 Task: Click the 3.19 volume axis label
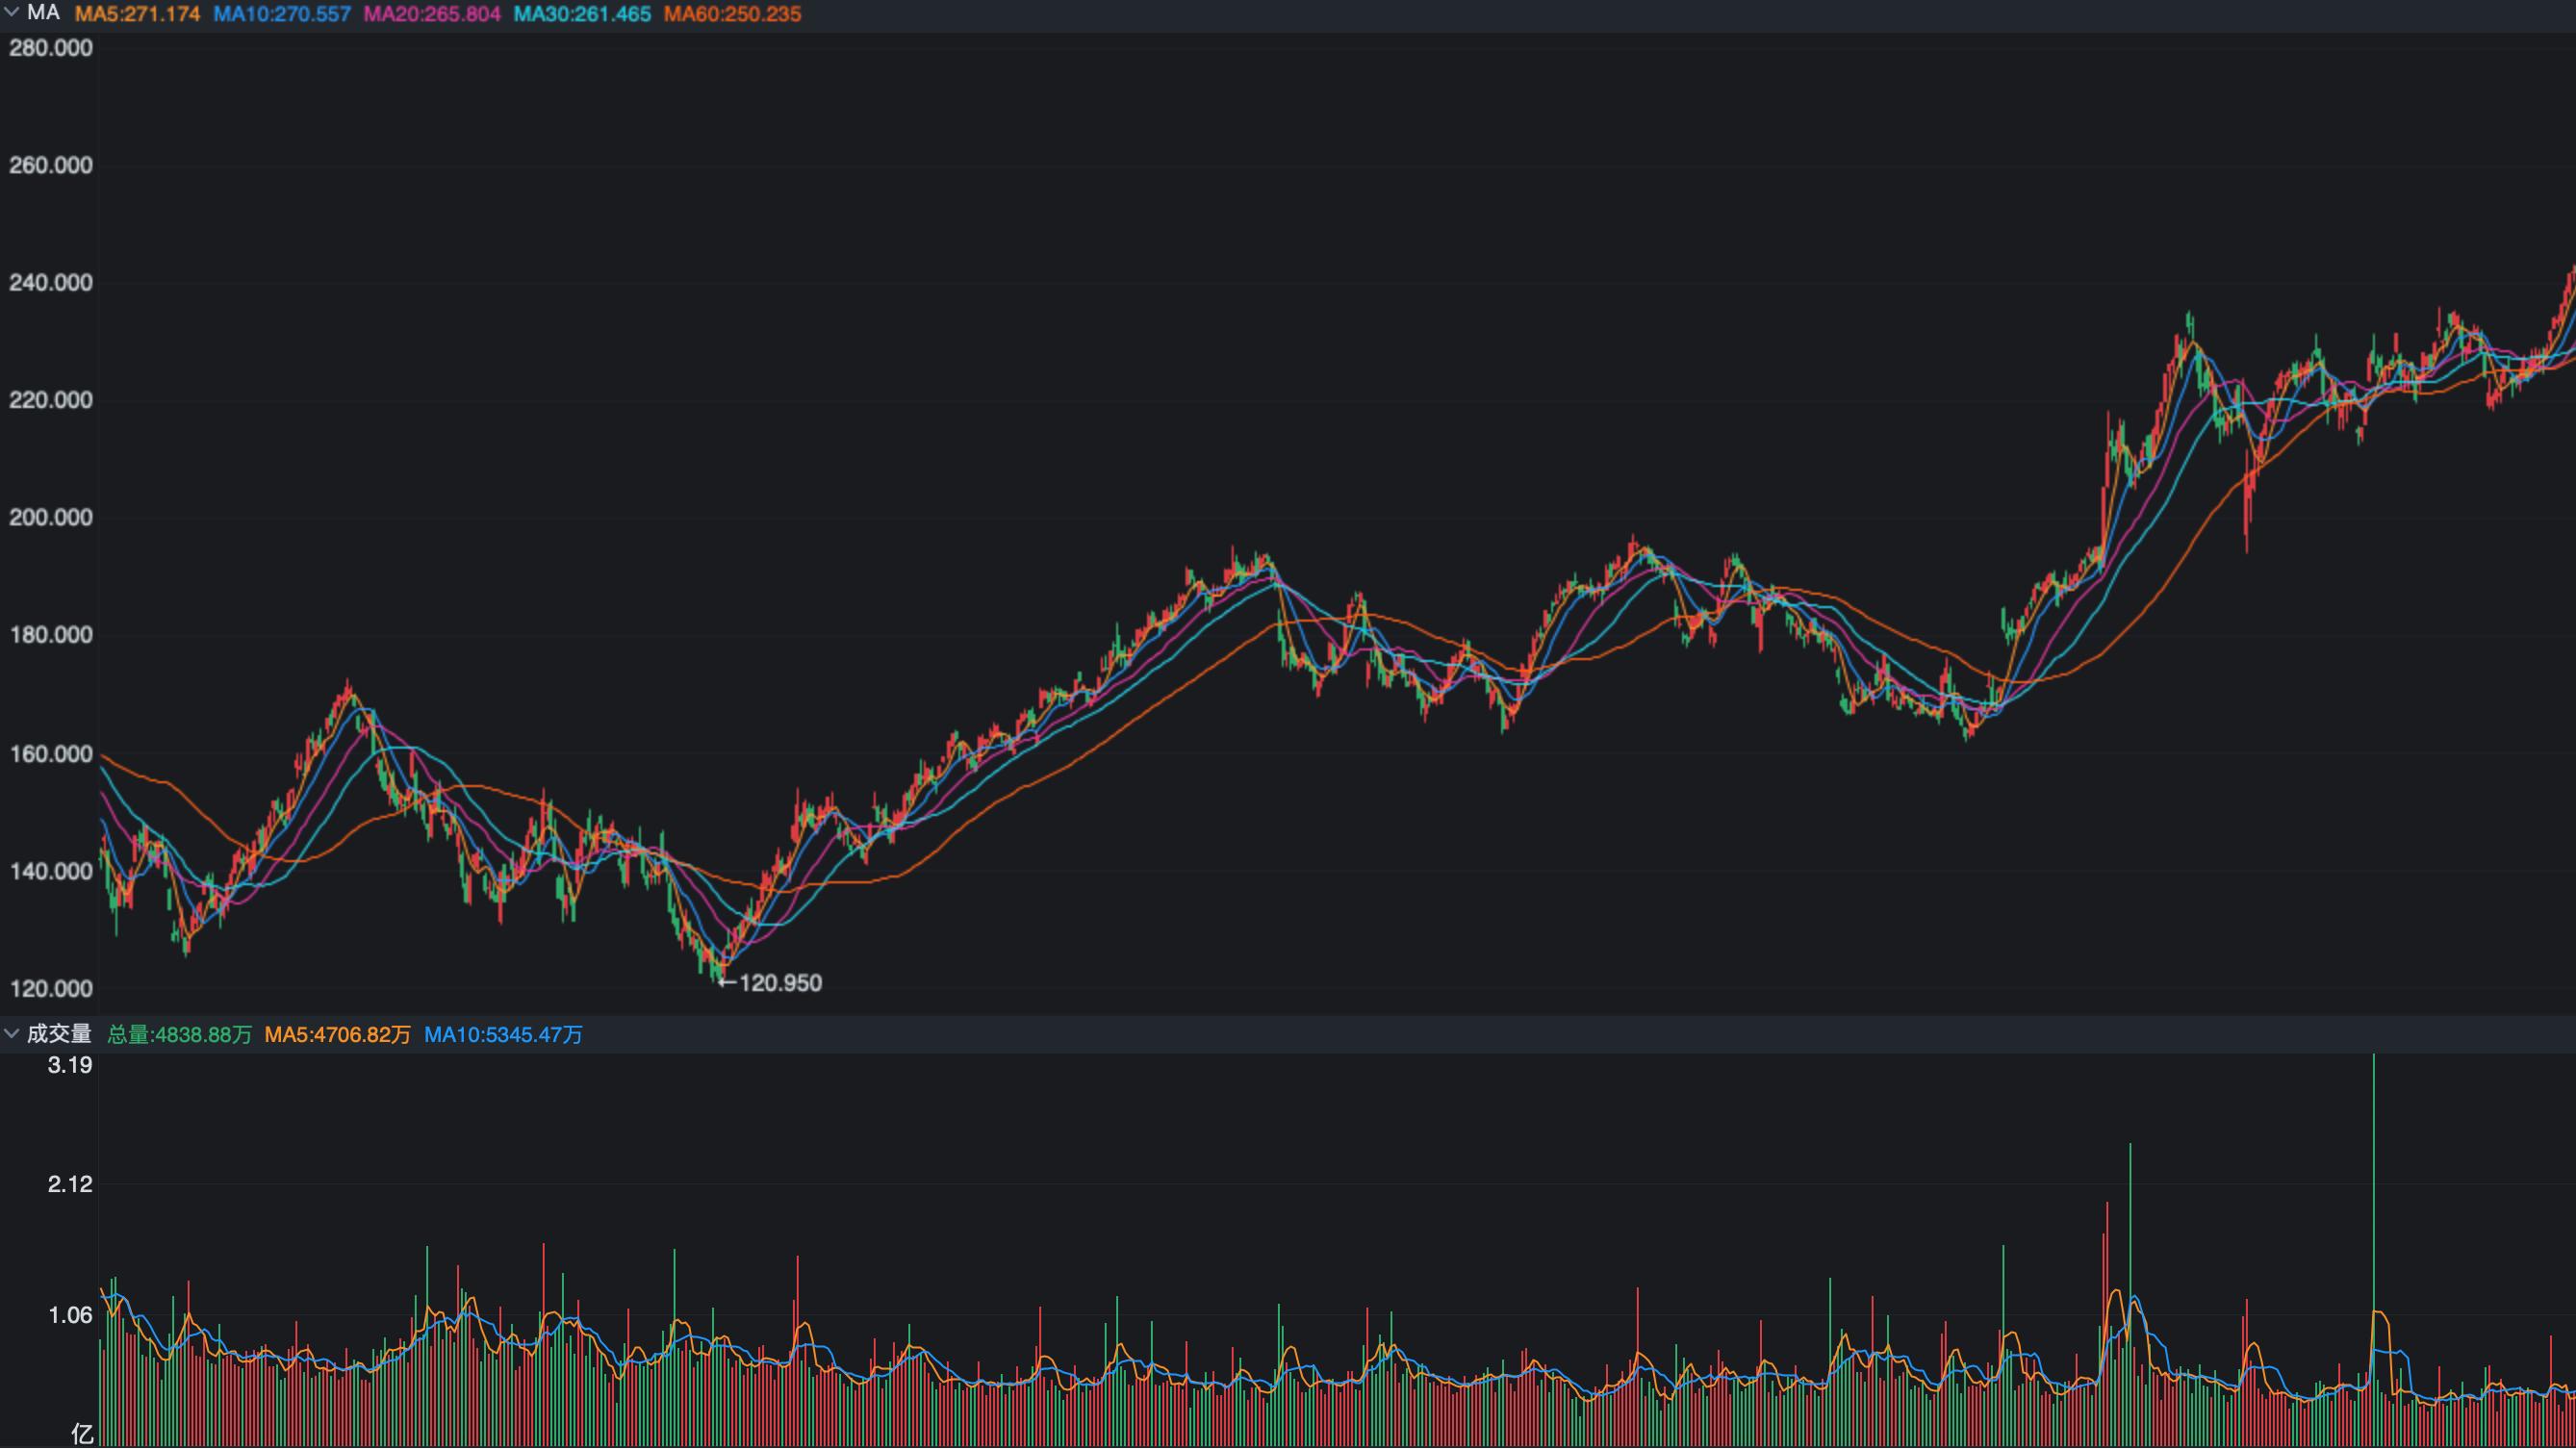click(x=70, y=1065)
